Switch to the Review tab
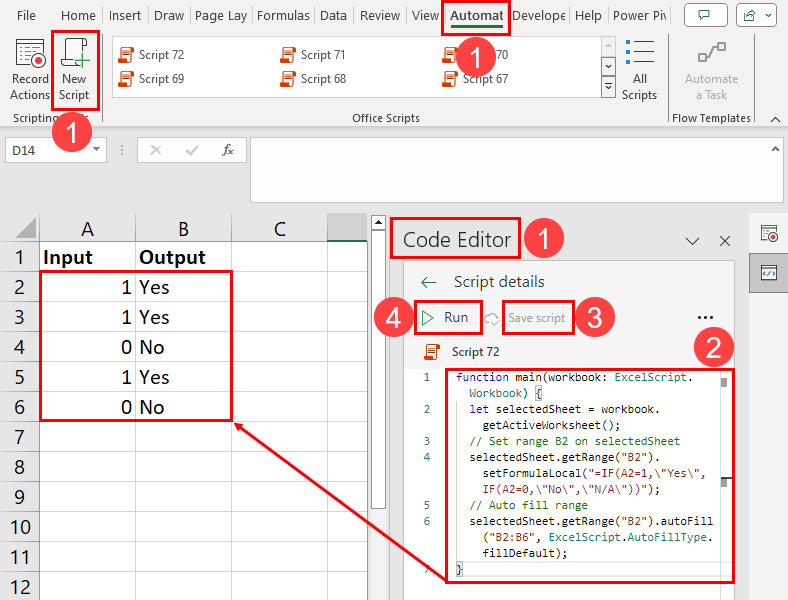Image resolution: width=788 pixels, height=600 pixels. pyautogui.click(x=380, y=16)
